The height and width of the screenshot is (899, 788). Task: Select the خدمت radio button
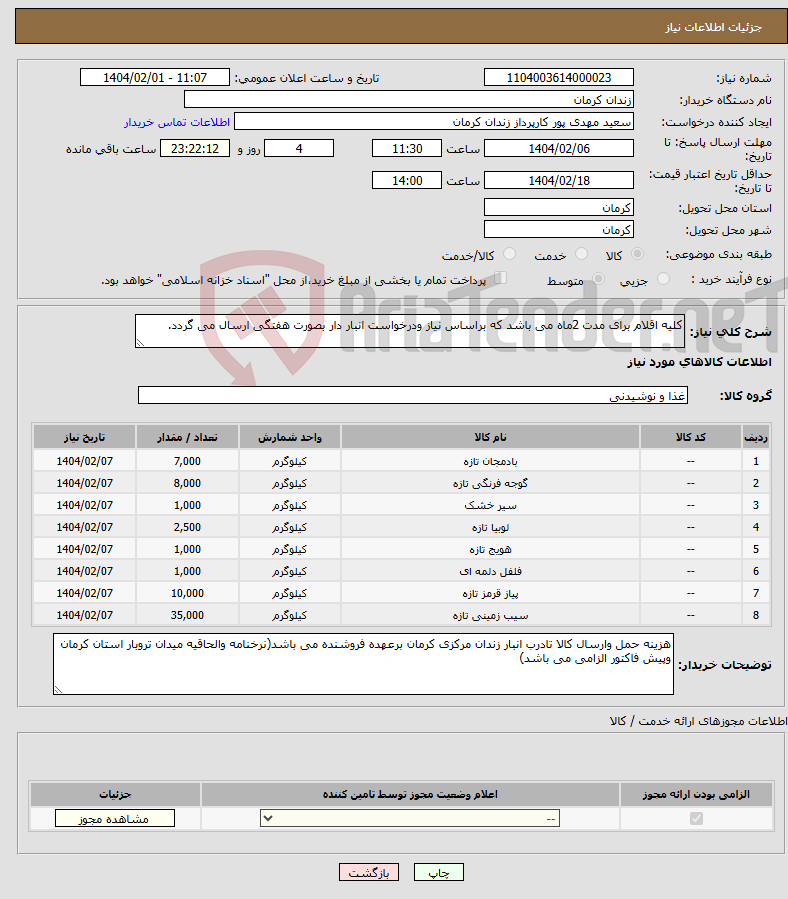(x=581, y=254)
